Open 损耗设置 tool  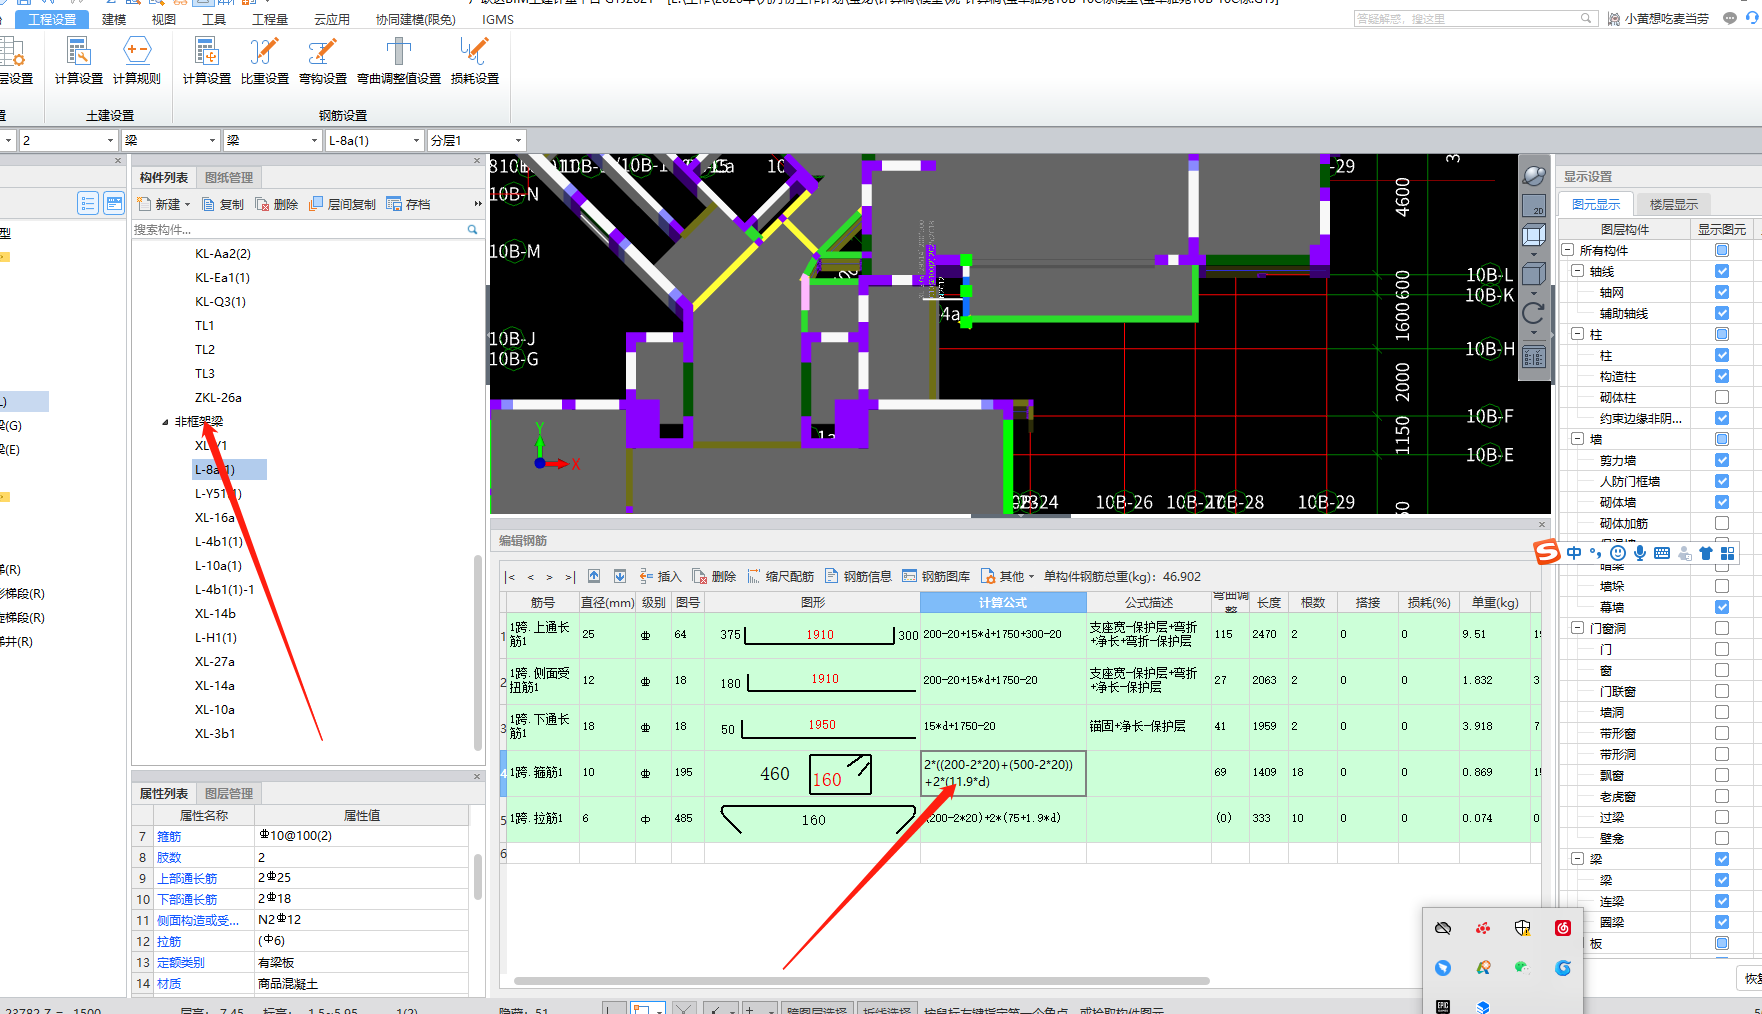pyautogui.click(x=474, y=60)
